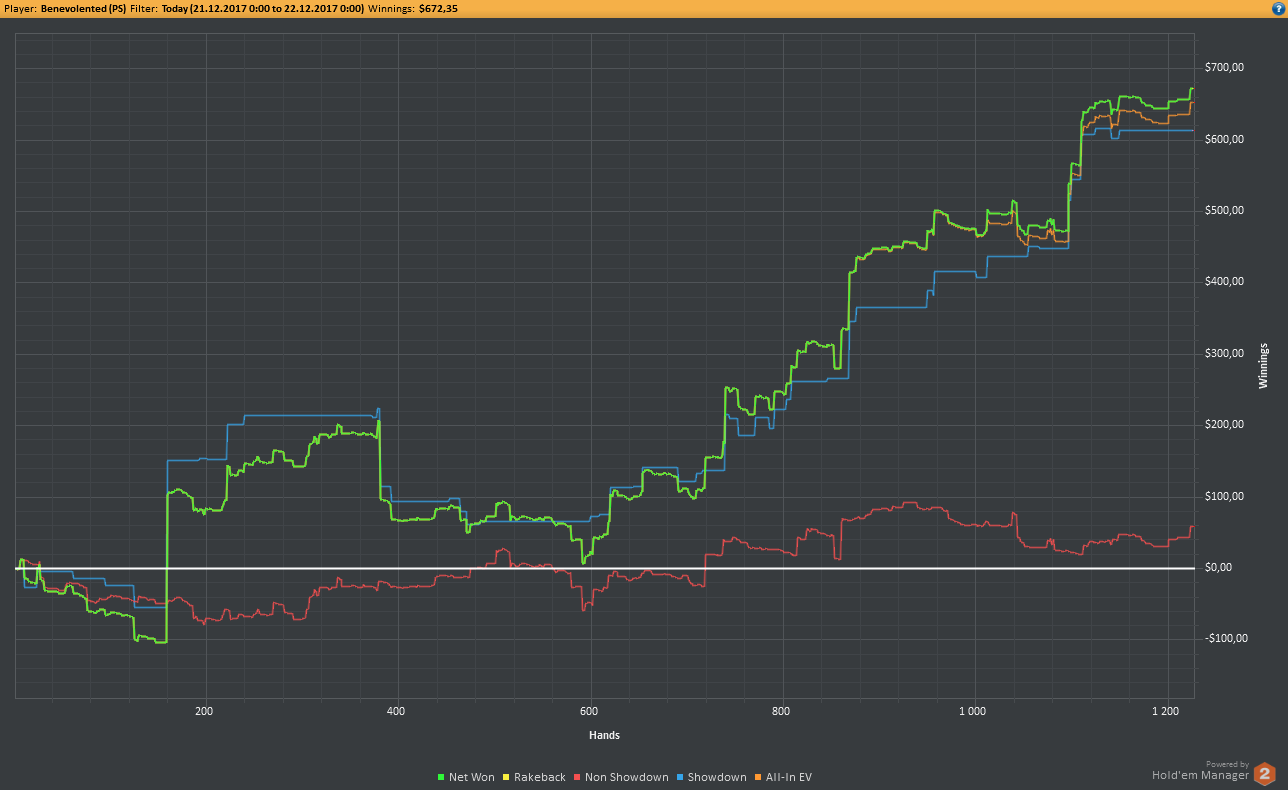Click the green Net Won legend swatch

(442, 777)
